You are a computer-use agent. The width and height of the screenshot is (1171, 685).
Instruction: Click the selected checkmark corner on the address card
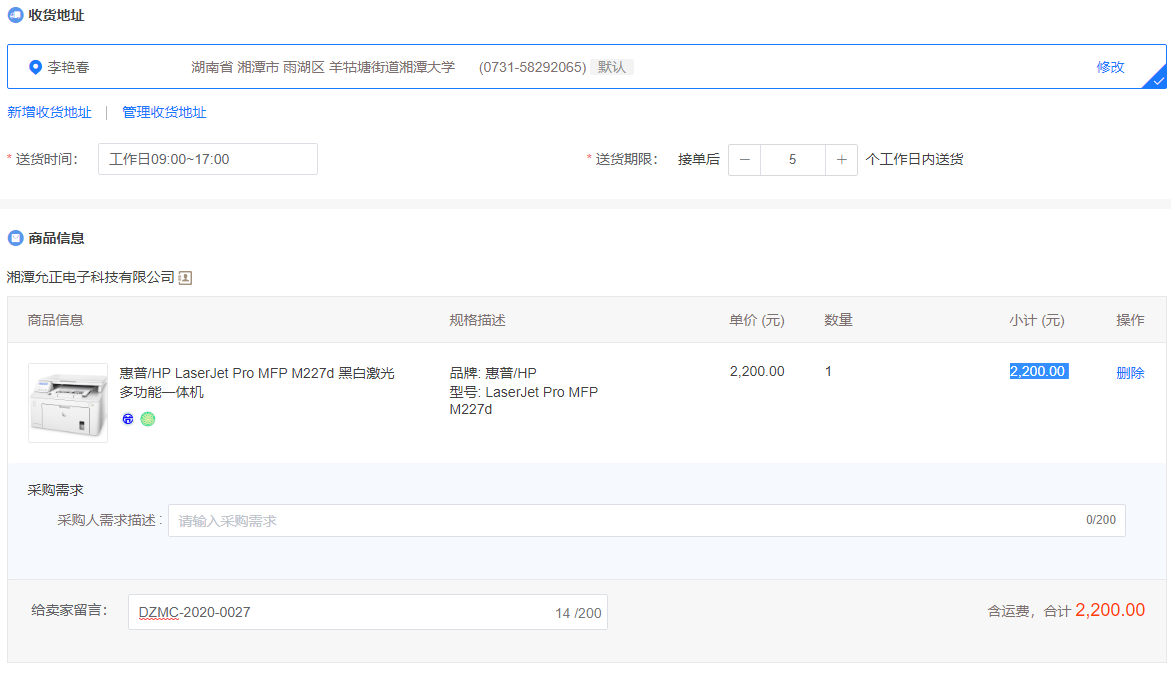pyautogui.click(x=1157, y=78)
